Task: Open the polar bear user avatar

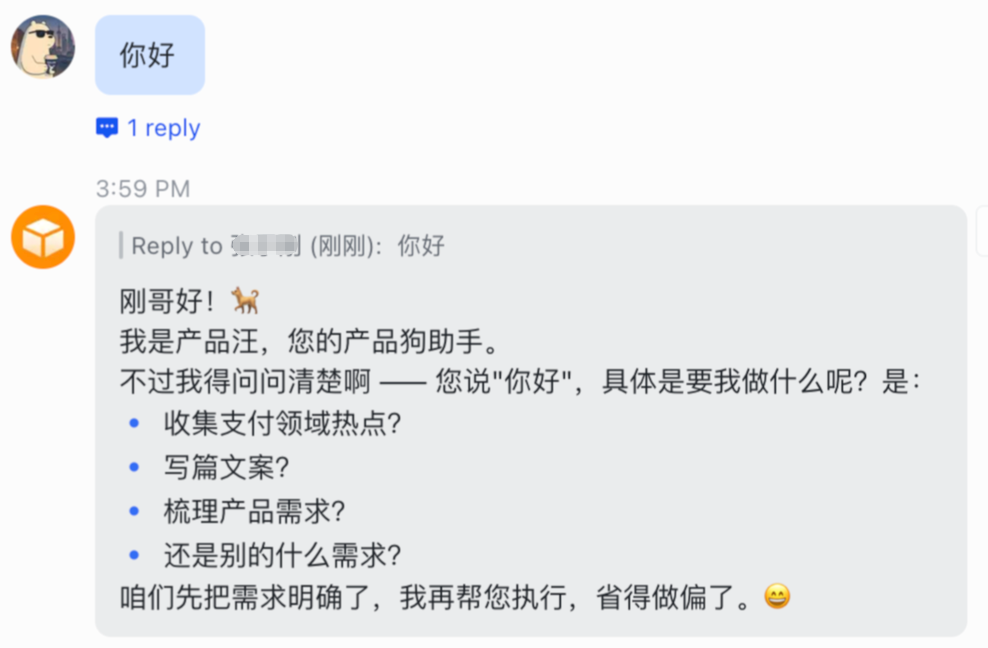Action: (x=42, y=47)
